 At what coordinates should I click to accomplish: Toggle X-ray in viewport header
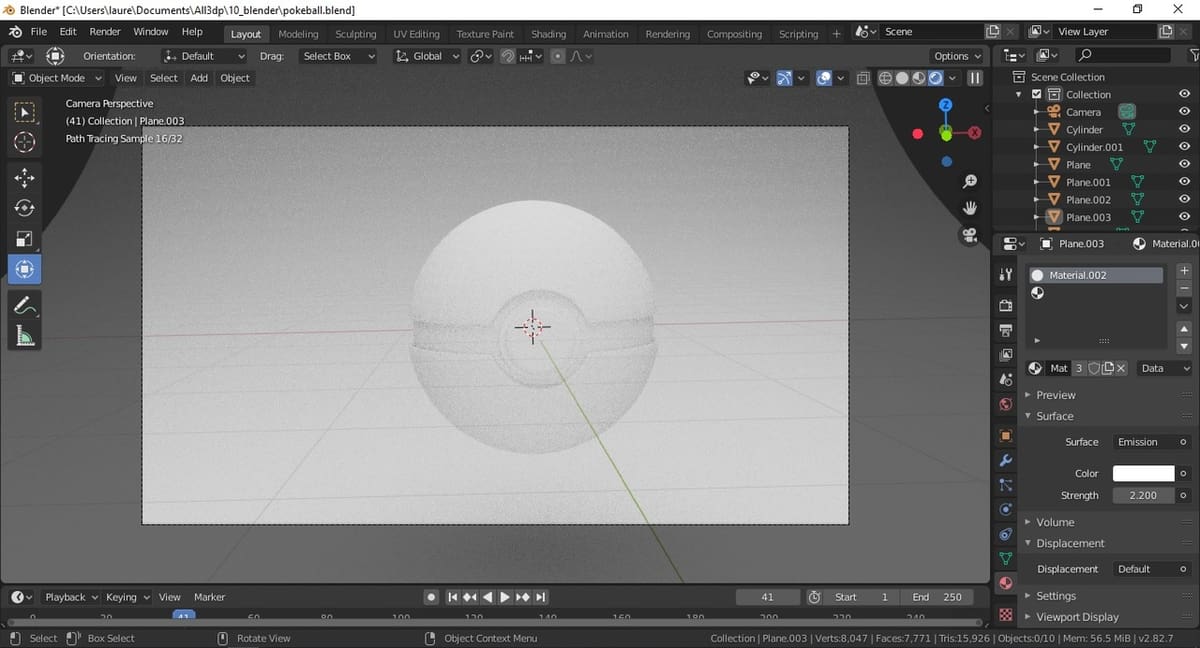click(x=862, y=78)
